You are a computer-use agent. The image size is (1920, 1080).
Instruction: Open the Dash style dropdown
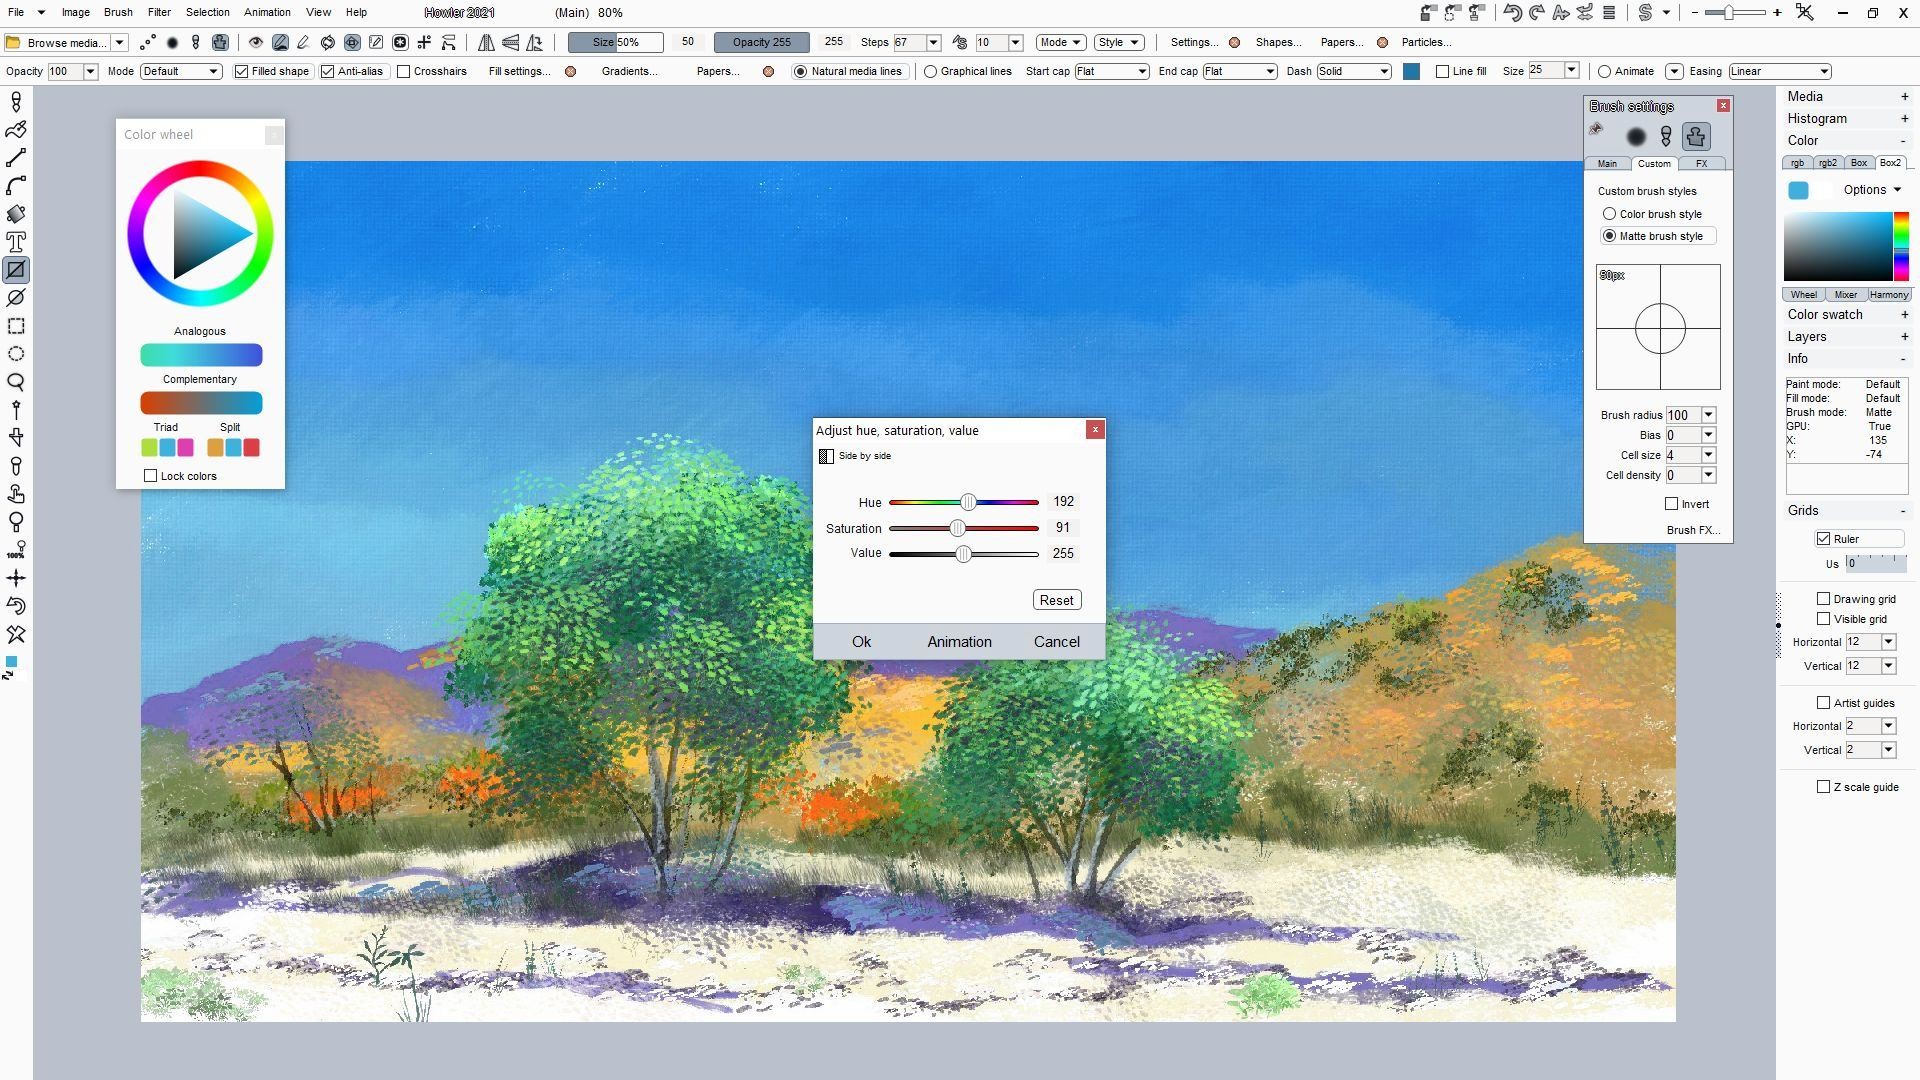[x=1385, y=71]
